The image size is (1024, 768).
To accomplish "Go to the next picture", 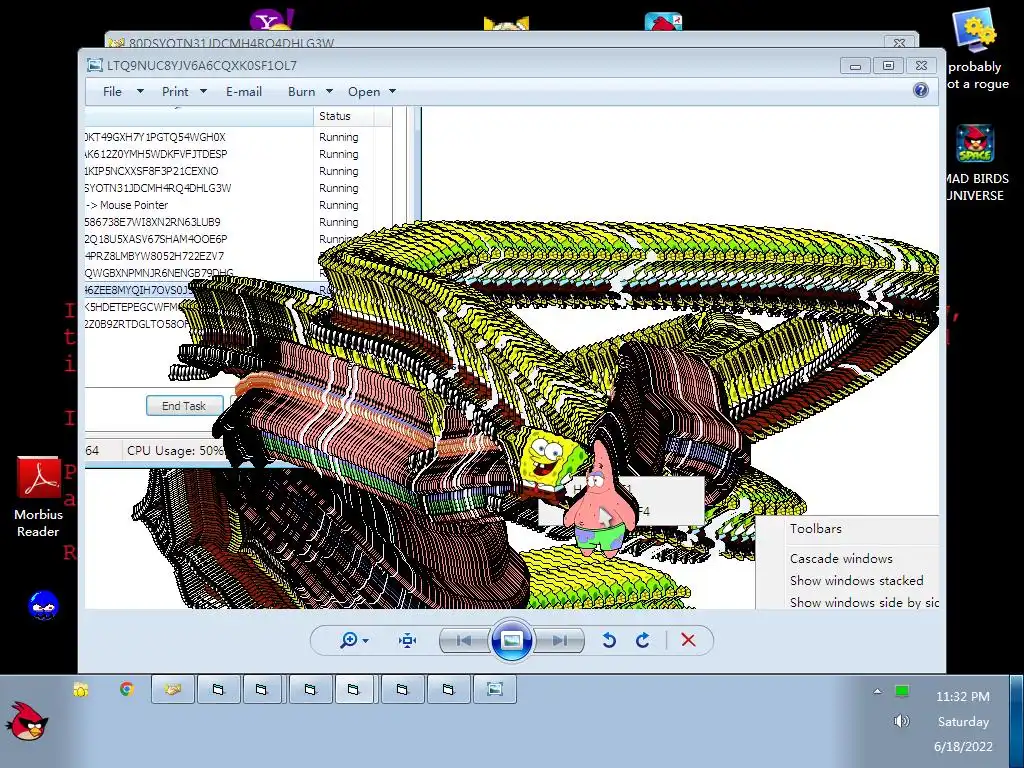I will pyautogui.click(x=560, y=640).
